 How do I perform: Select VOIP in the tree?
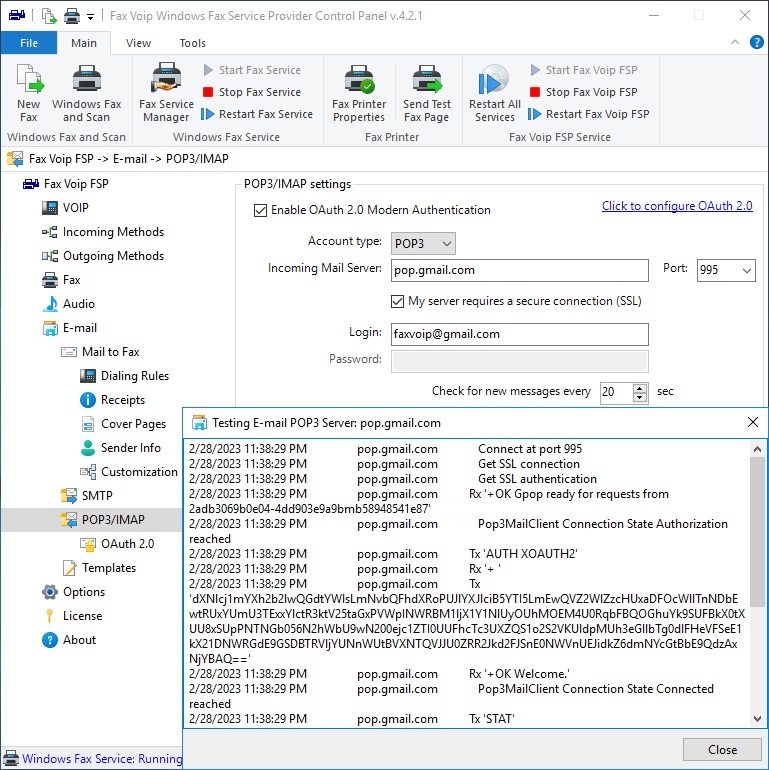point(65,208)
